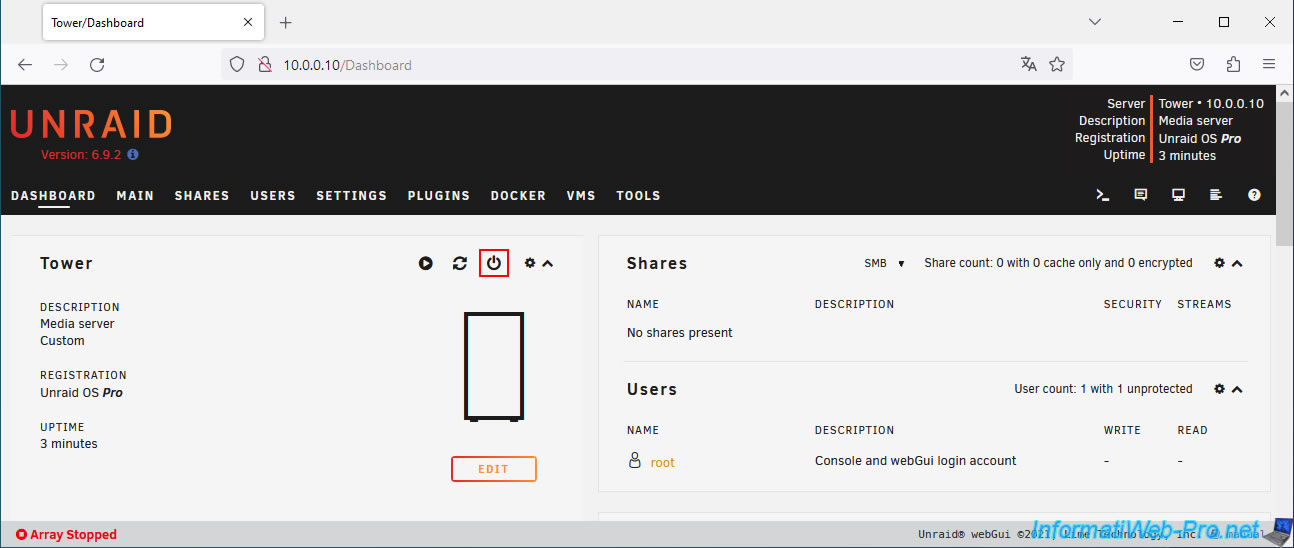The height and width of the screenshot is (548, 1294).
Task: Bookmark this page with star icon
Action: coord(1057,64)
